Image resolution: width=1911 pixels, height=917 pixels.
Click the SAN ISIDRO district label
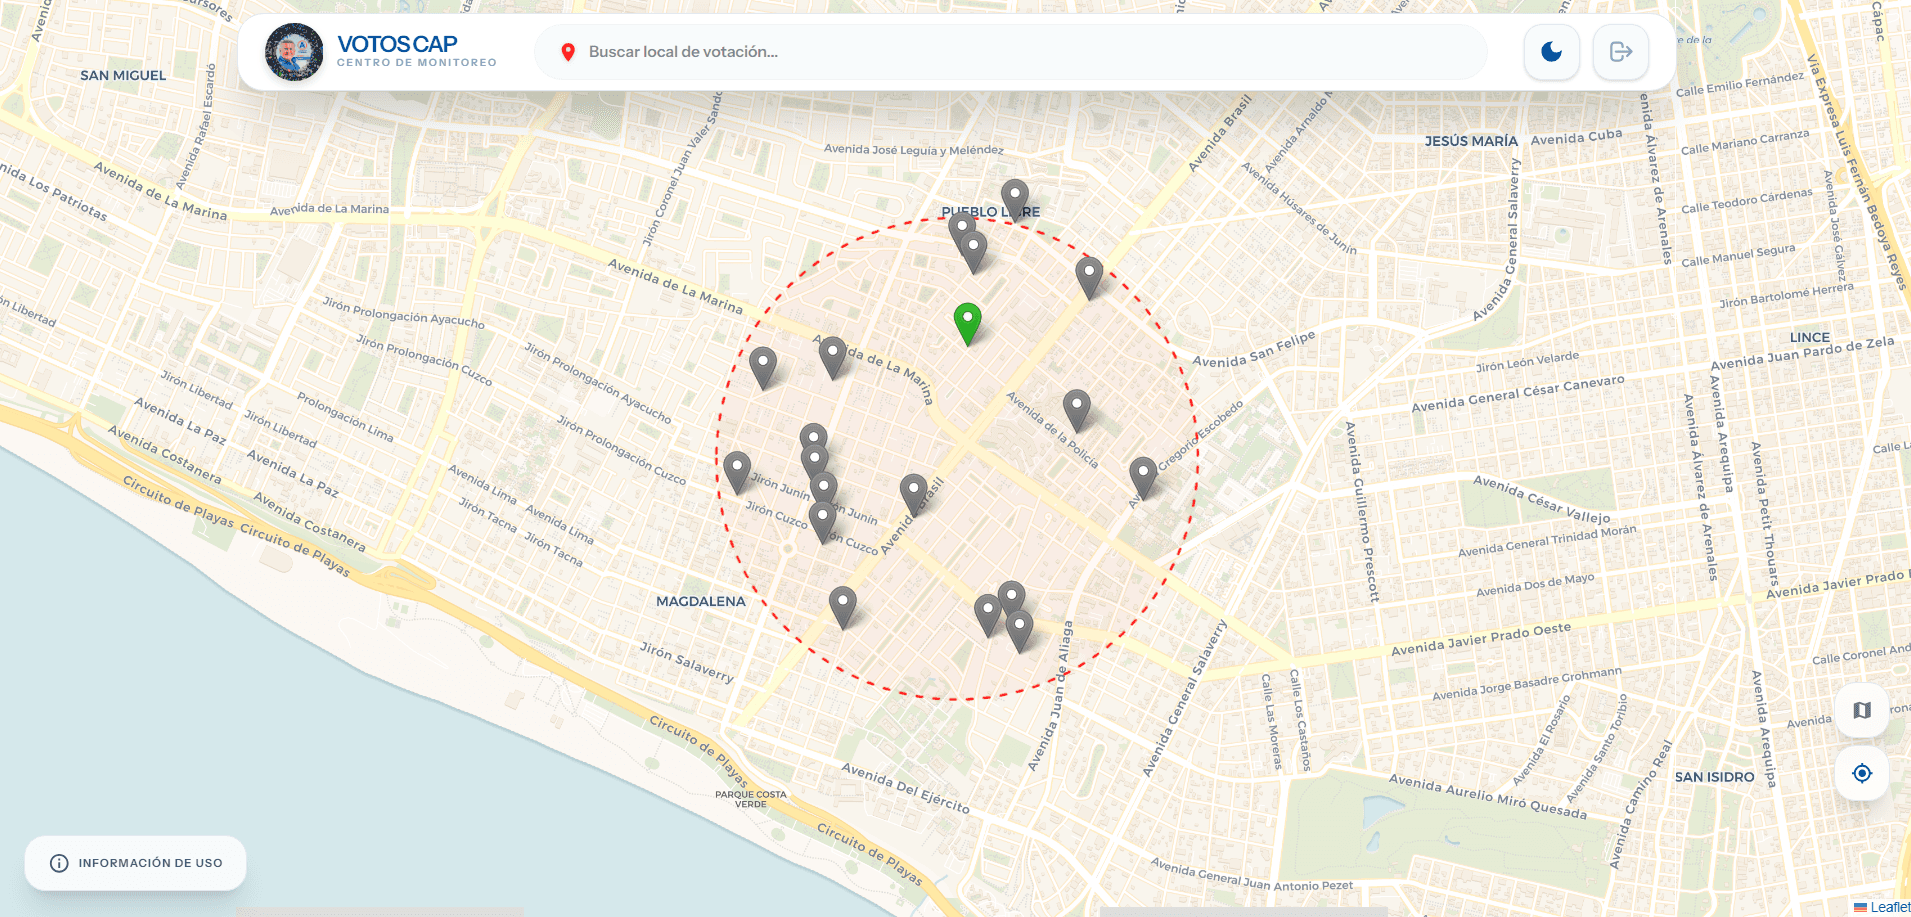click(x=1714, y=777)
